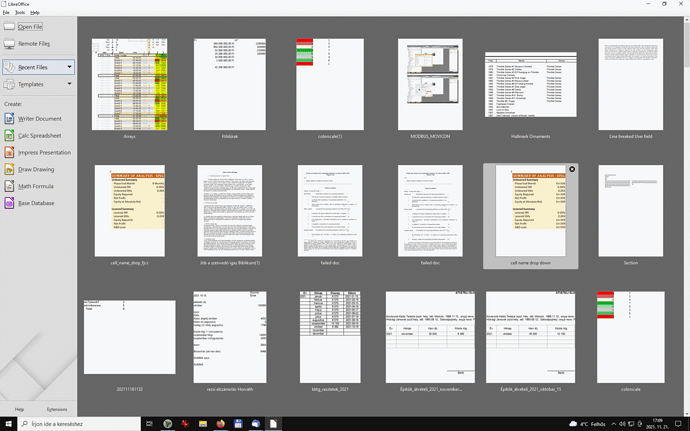
Task: Create a new Calc Spreadsheet
Action: [x=33, y=136]
